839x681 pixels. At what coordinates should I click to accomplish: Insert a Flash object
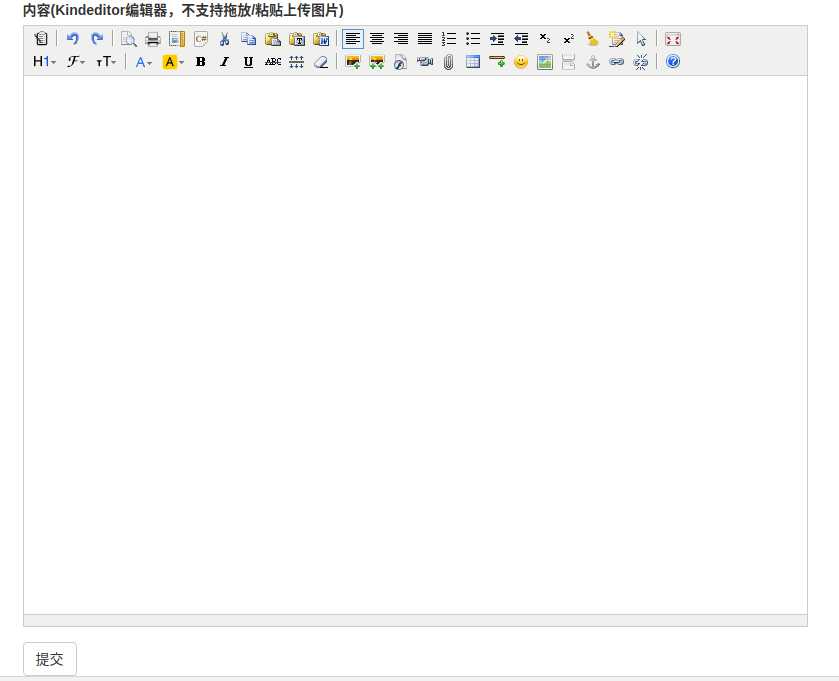pos(400,62)
